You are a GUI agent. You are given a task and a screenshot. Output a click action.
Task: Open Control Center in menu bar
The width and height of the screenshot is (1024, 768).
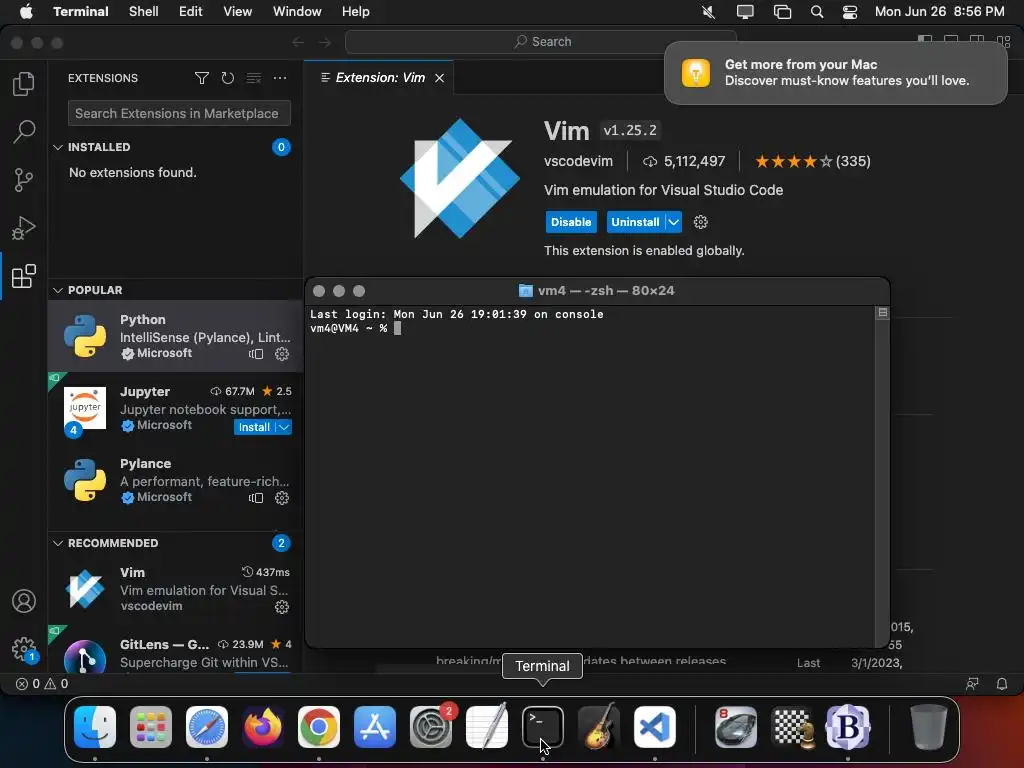(850, 12)
